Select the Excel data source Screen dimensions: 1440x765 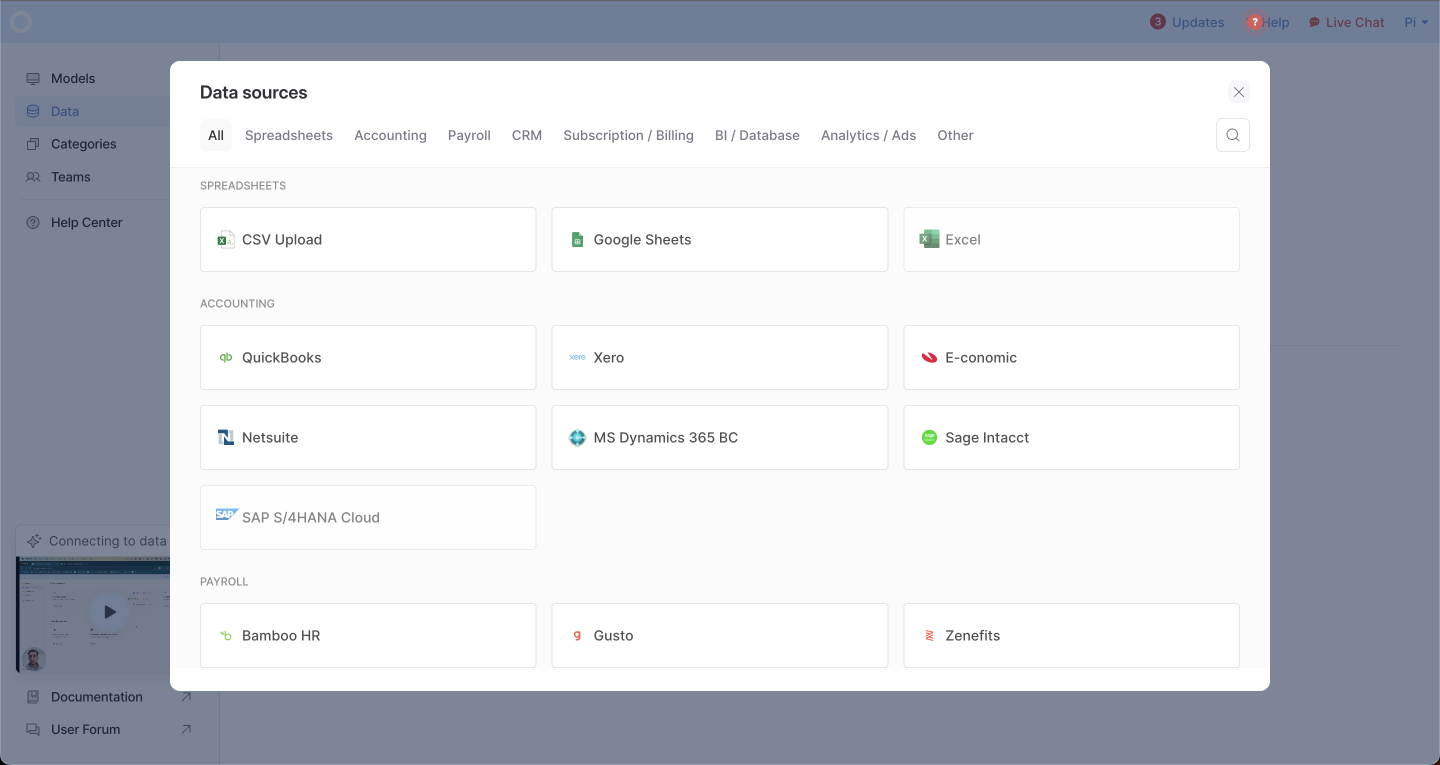coord(1071,239)
